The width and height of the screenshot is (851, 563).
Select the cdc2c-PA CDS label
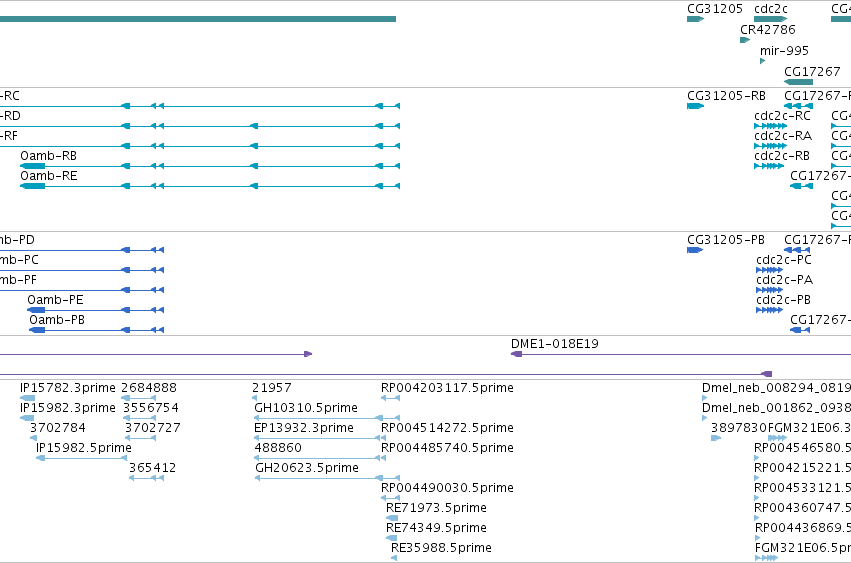pyautogui.click(x=784, y=280)
